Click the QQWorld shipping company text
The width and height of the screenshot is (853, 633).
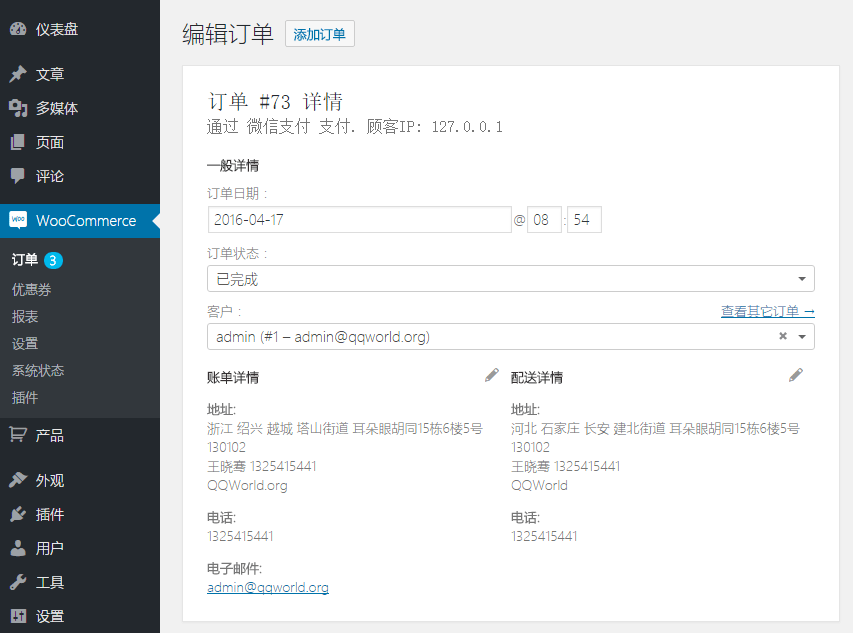(539, 485)
